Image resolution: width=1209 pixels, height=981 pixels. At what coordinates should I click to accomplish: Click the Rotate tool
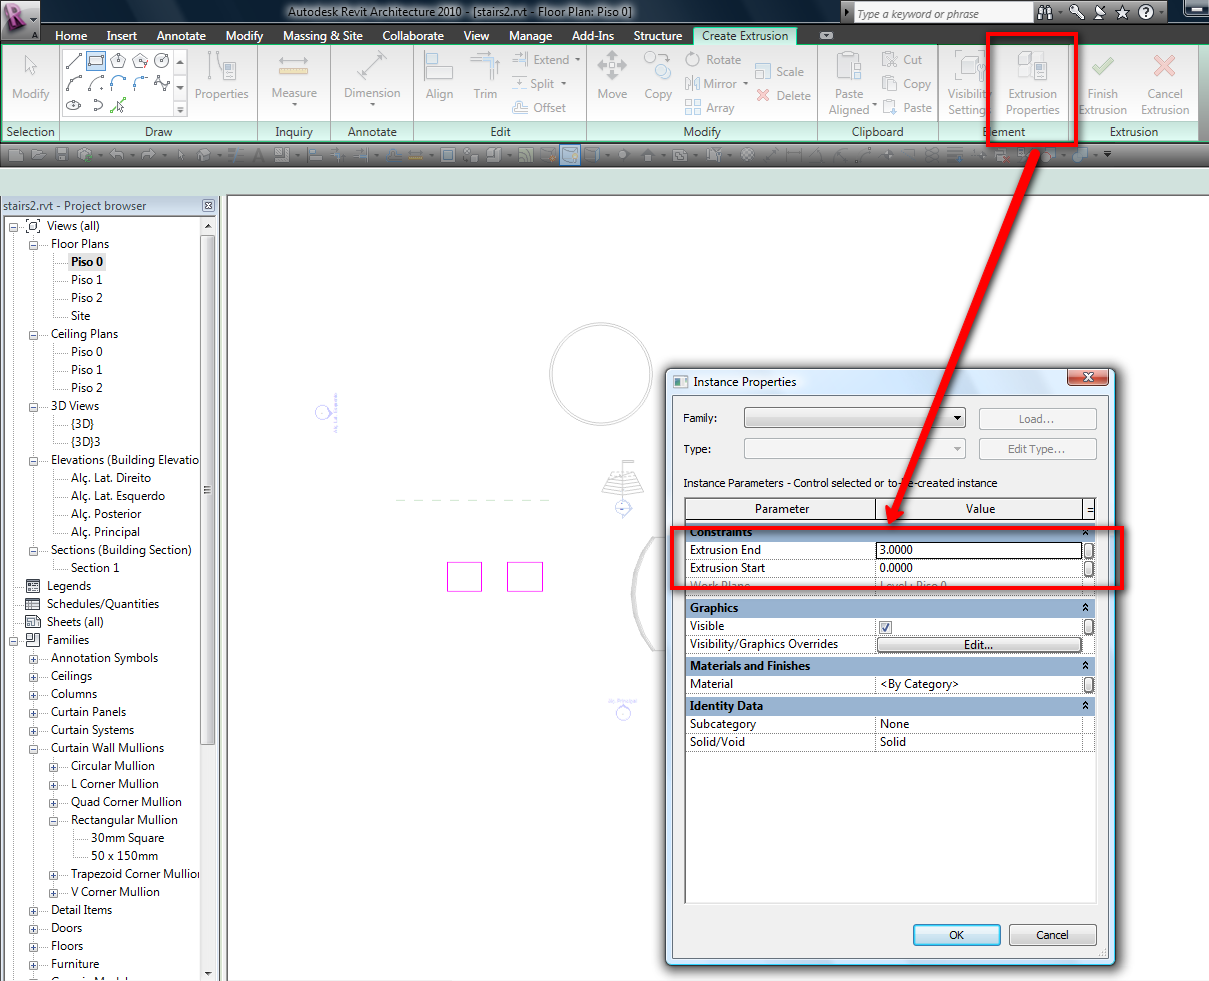(x=713, y=60)
